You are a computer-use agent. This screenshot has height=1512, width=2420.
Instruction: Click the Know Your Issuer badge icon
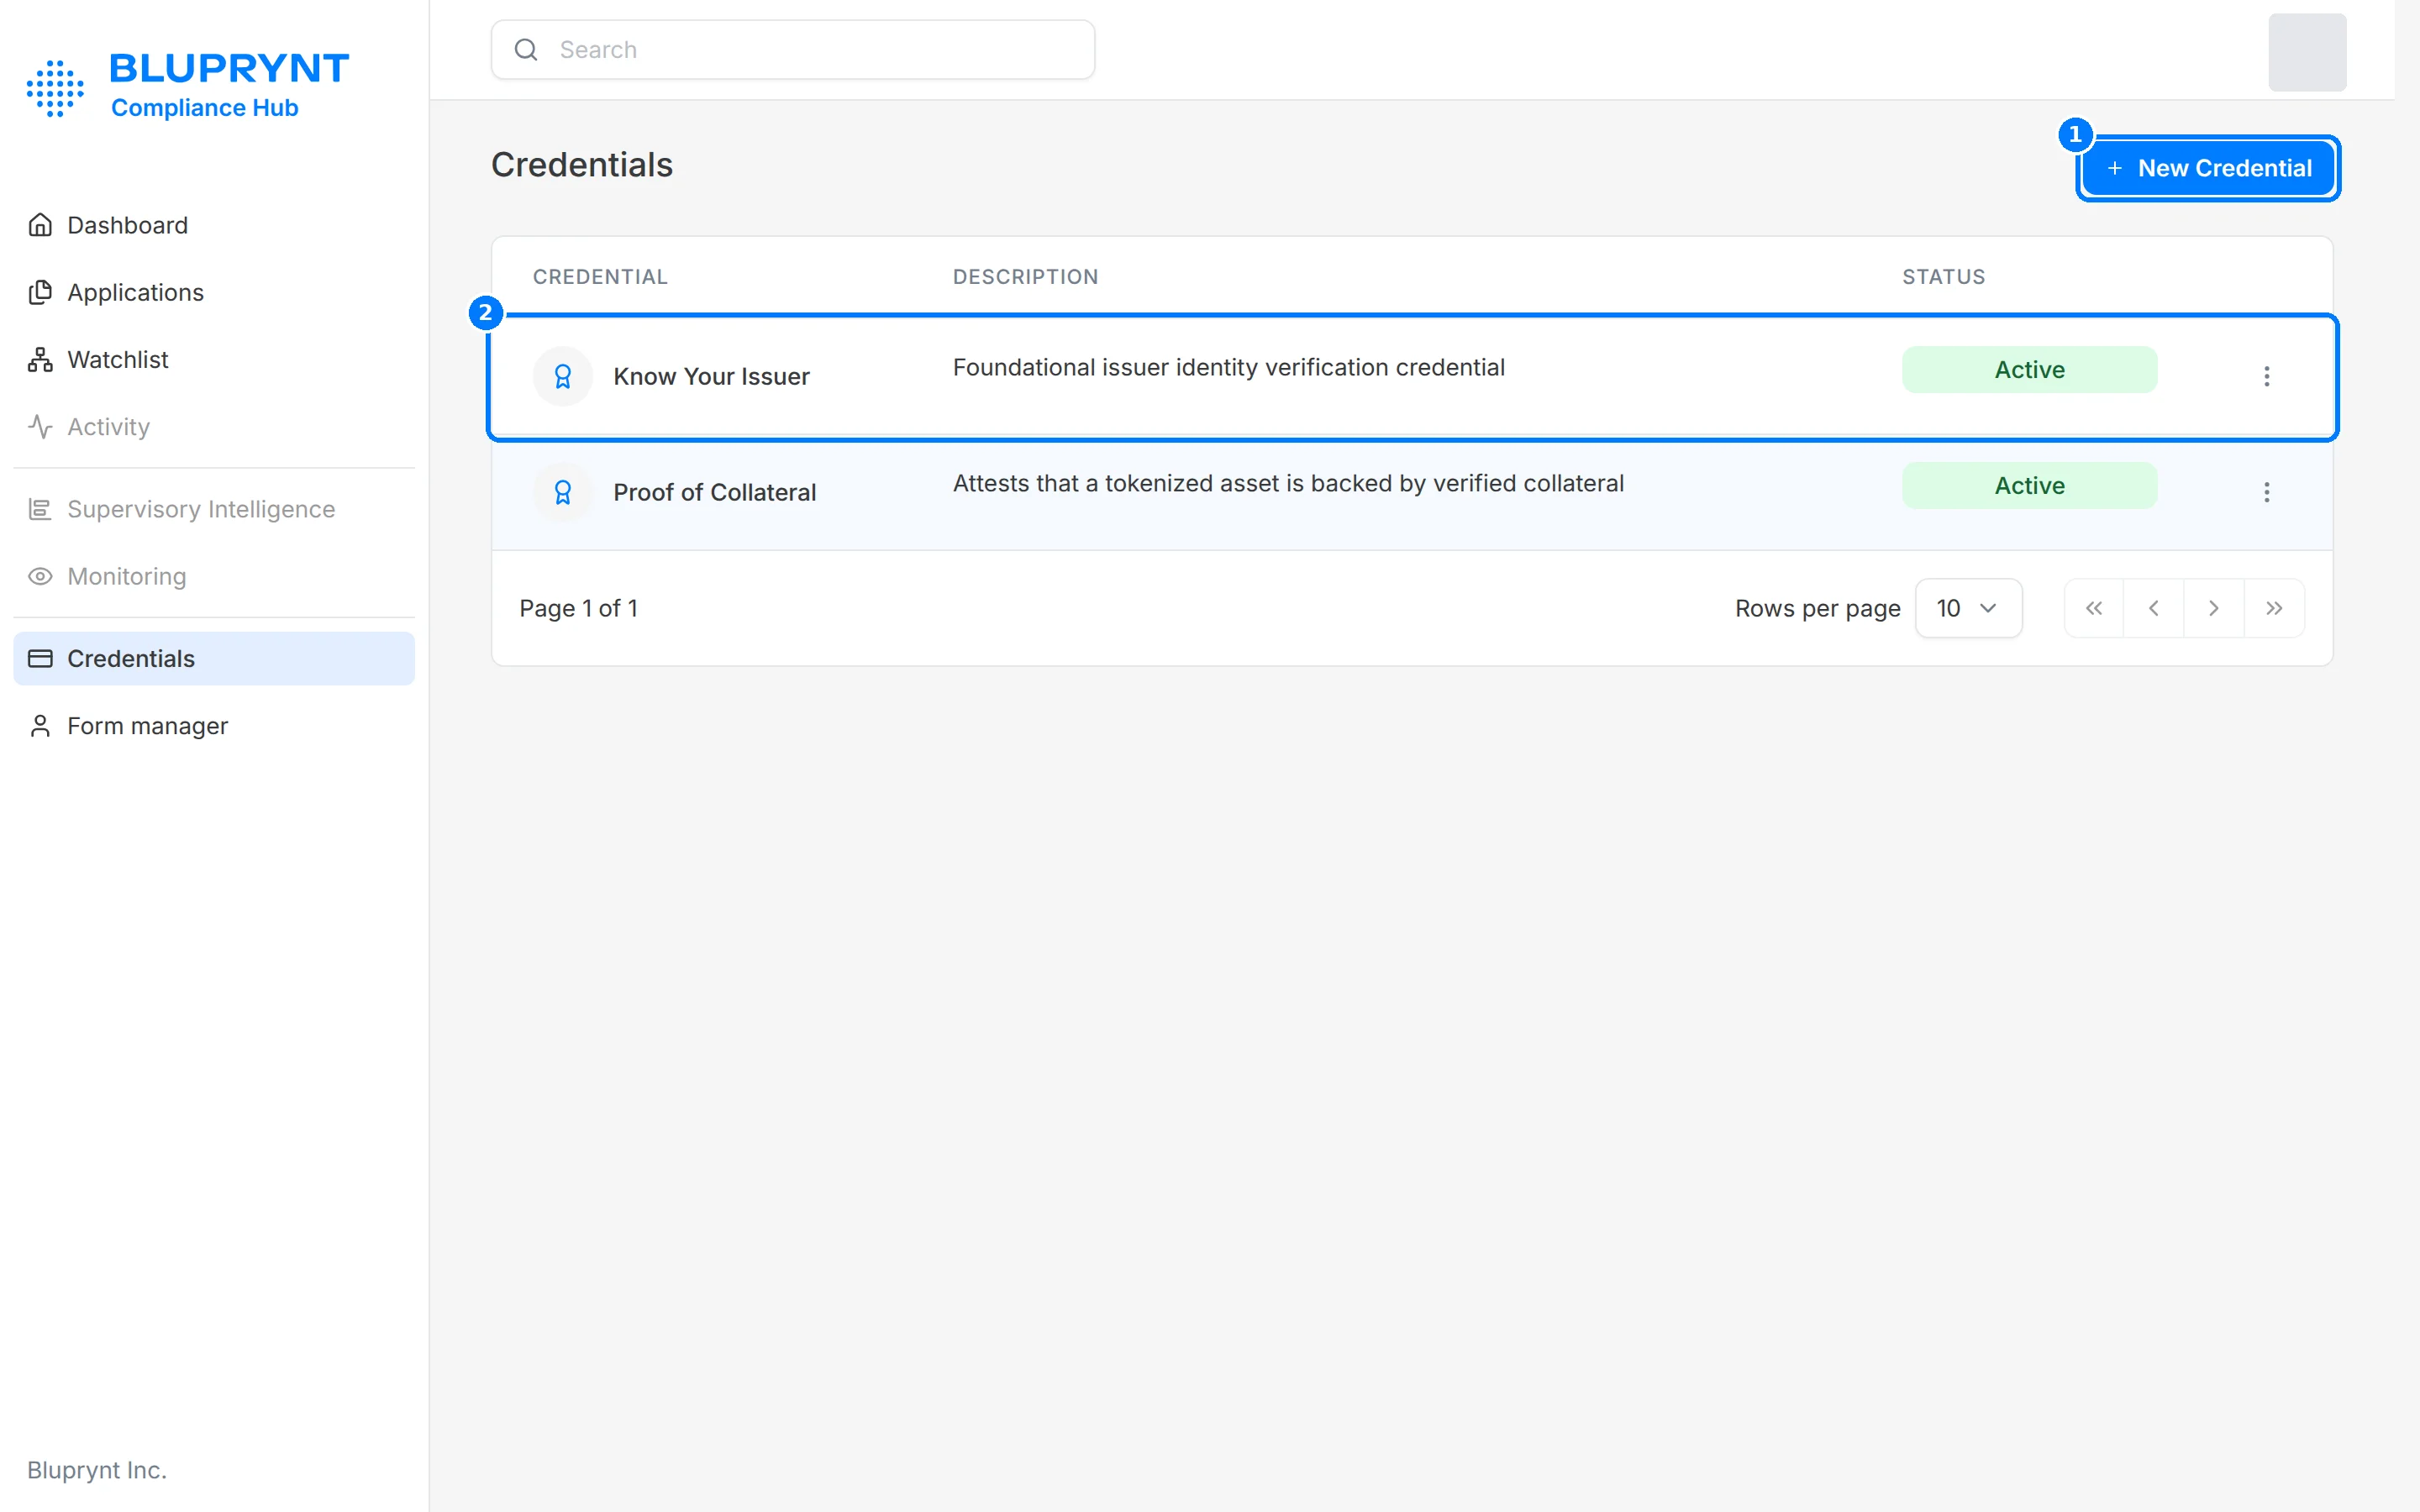coord(563,376)
